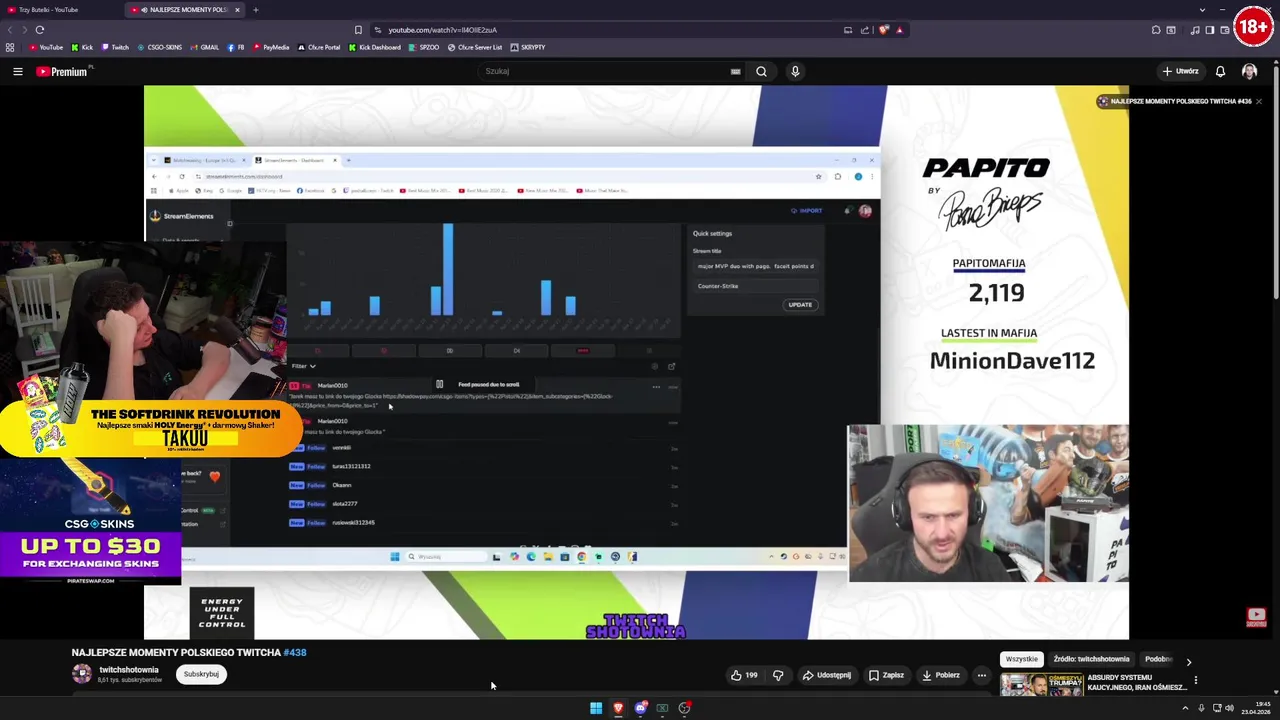Click the YouTube search magnifier button
The image size is (1280, 720).
[x=761, y=71]
